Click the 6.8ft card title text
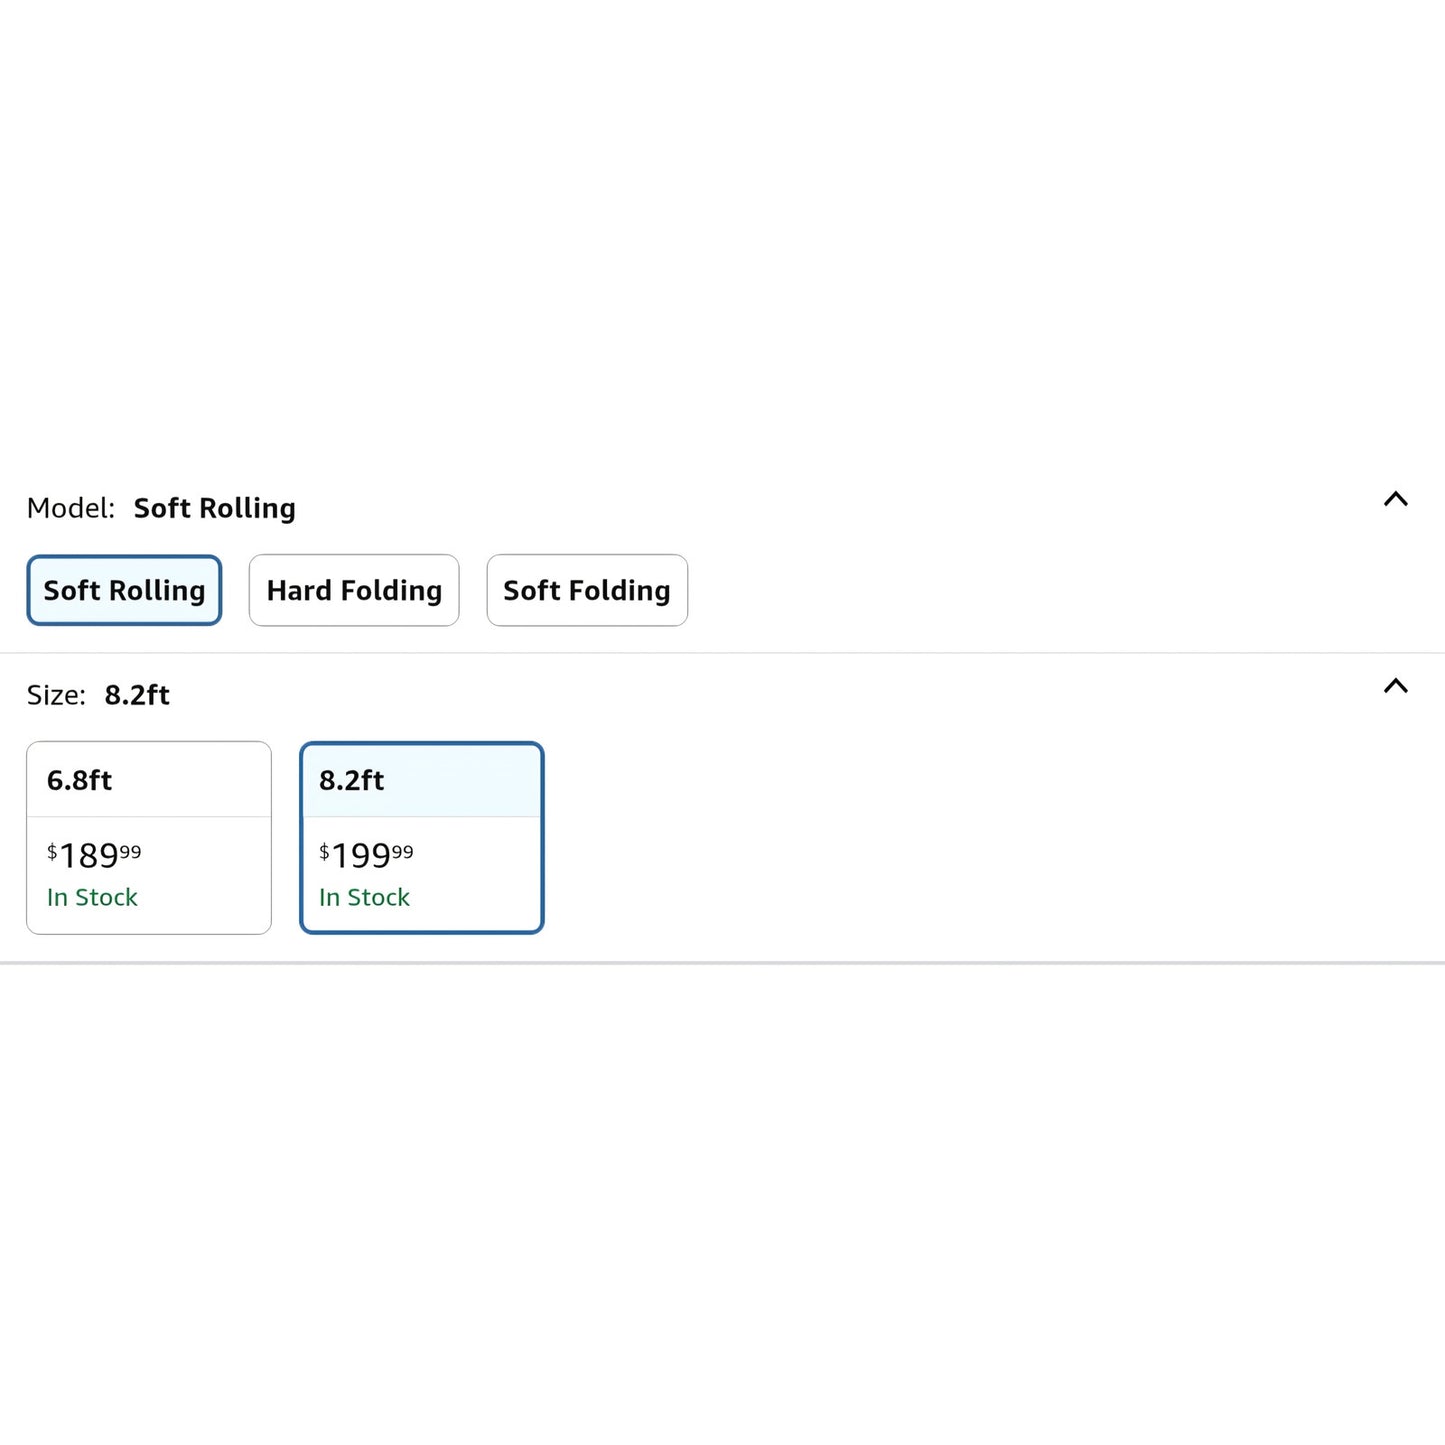Image resolution: width=1445 pixels, height=1445 pixels. pyautogui.click(x=79, y=781)
